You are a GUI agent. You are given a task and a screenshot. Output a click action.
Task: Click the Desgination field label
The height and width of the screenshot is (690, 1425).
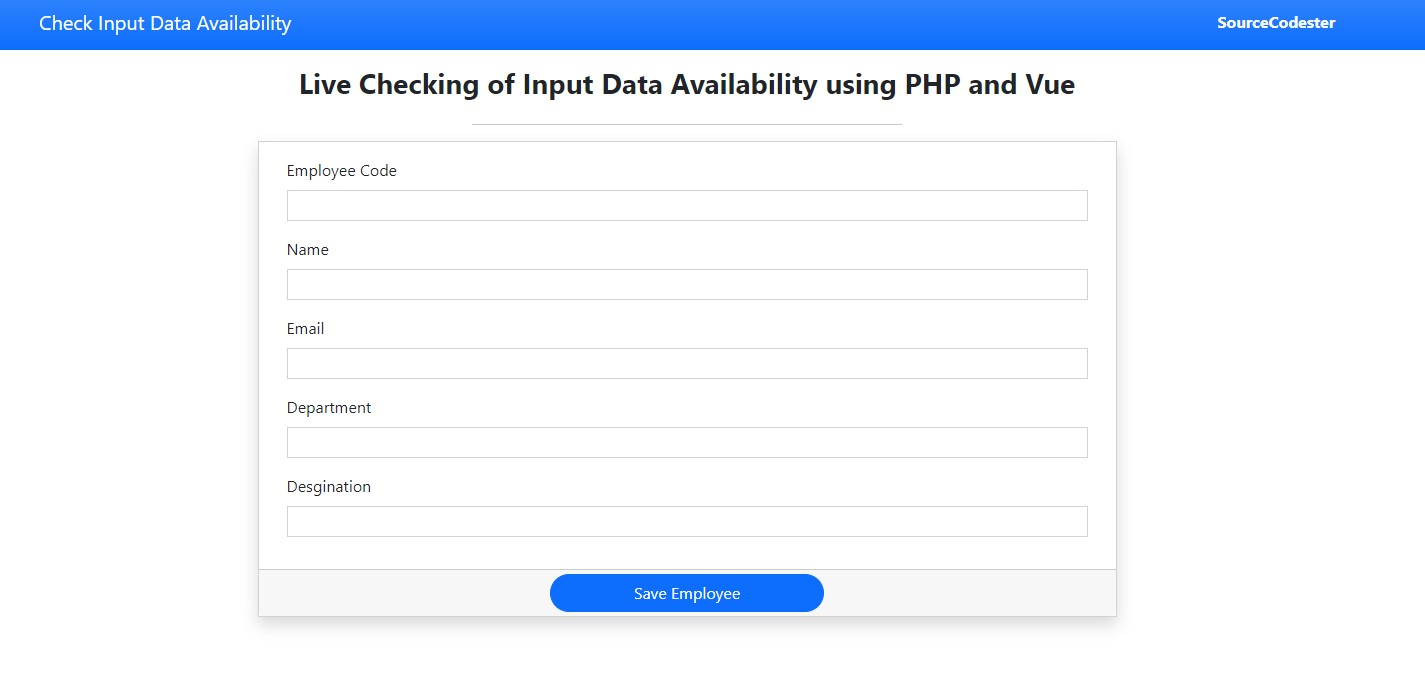[328, 487]
